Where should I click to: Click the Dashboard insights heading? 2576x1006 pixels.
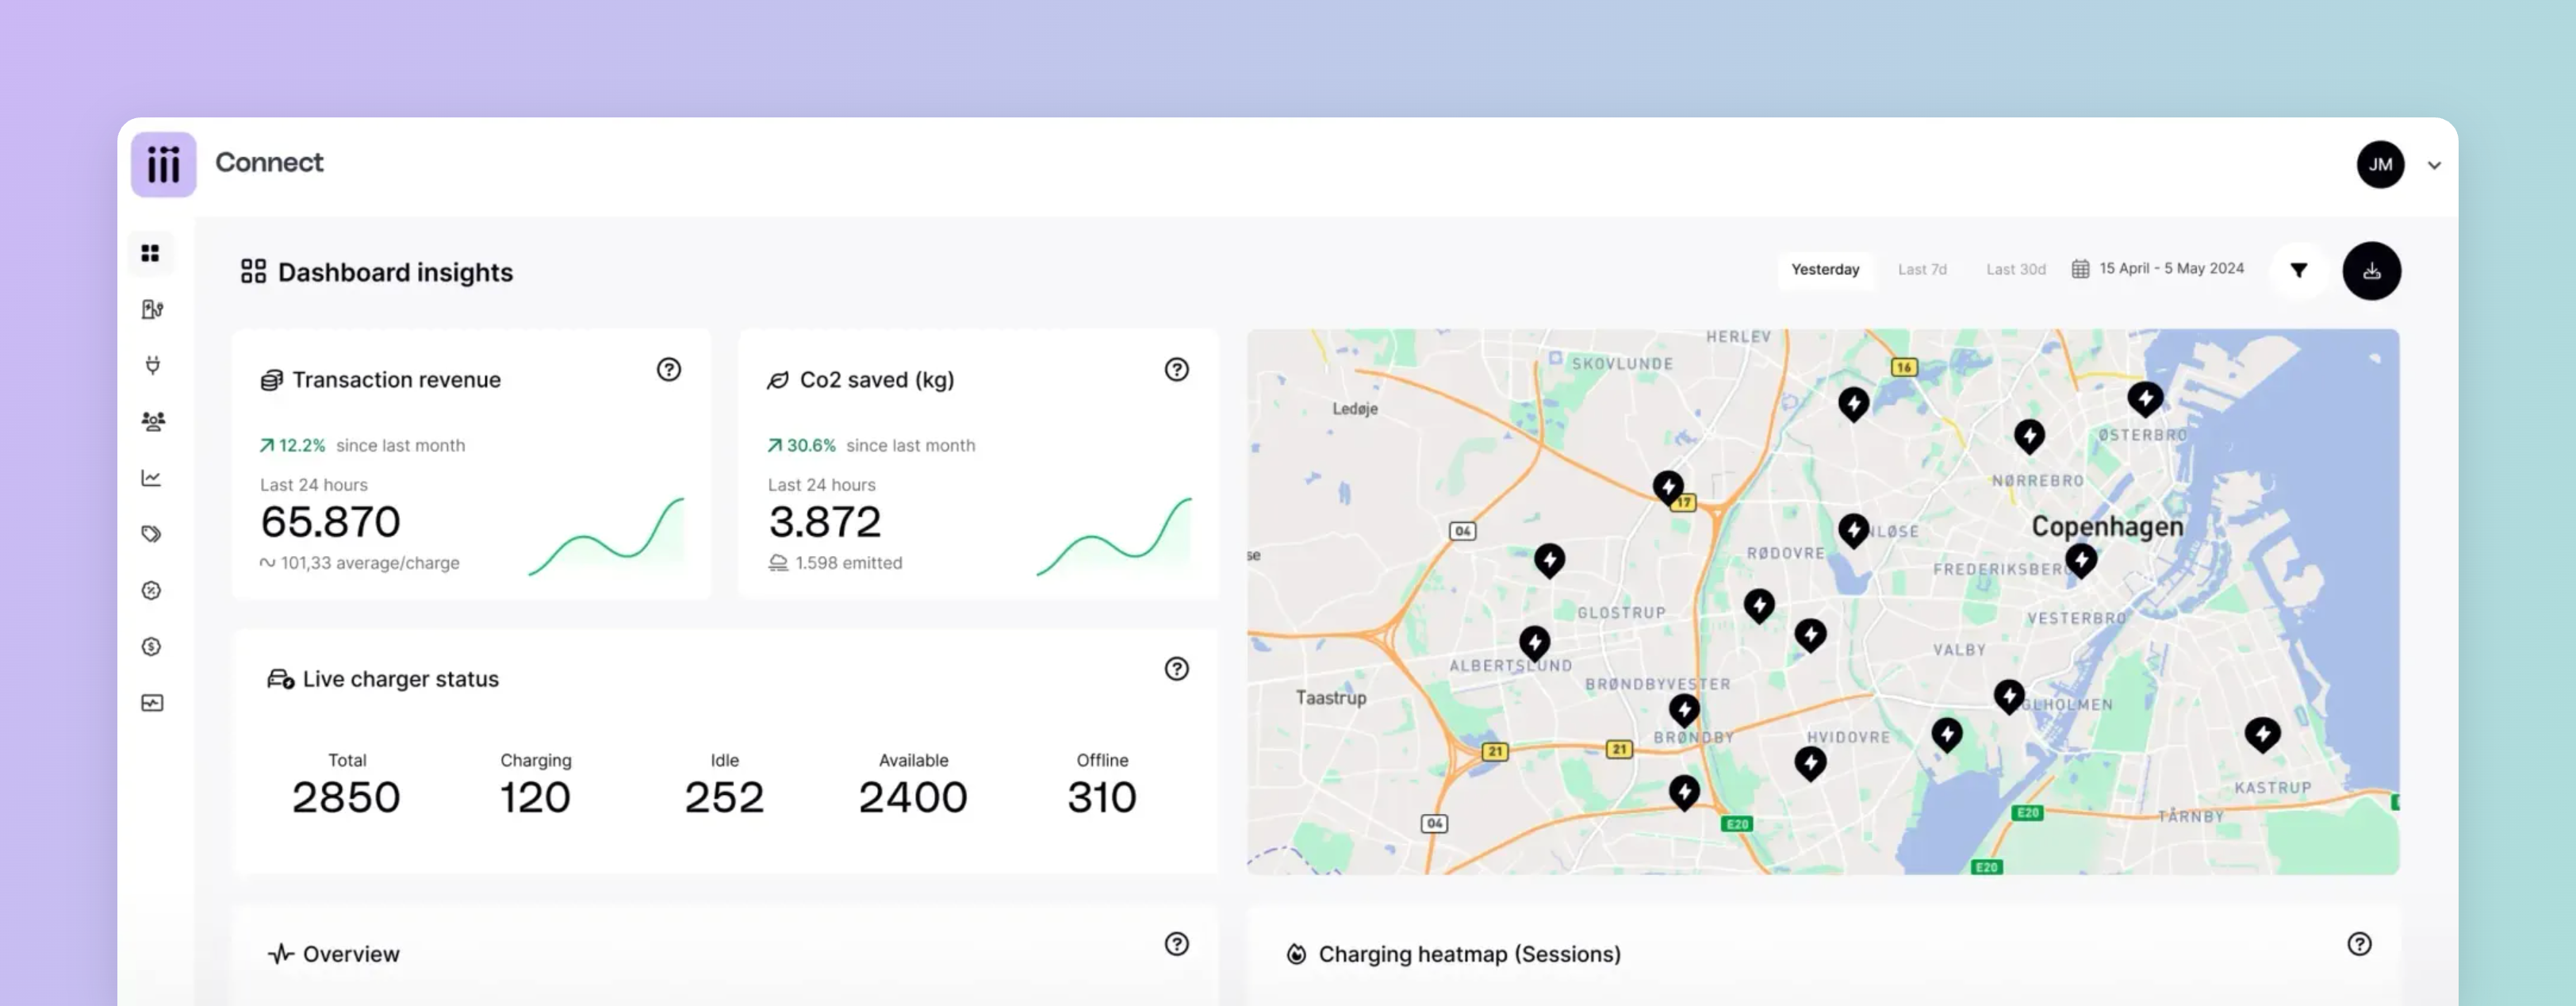(395, 272)
